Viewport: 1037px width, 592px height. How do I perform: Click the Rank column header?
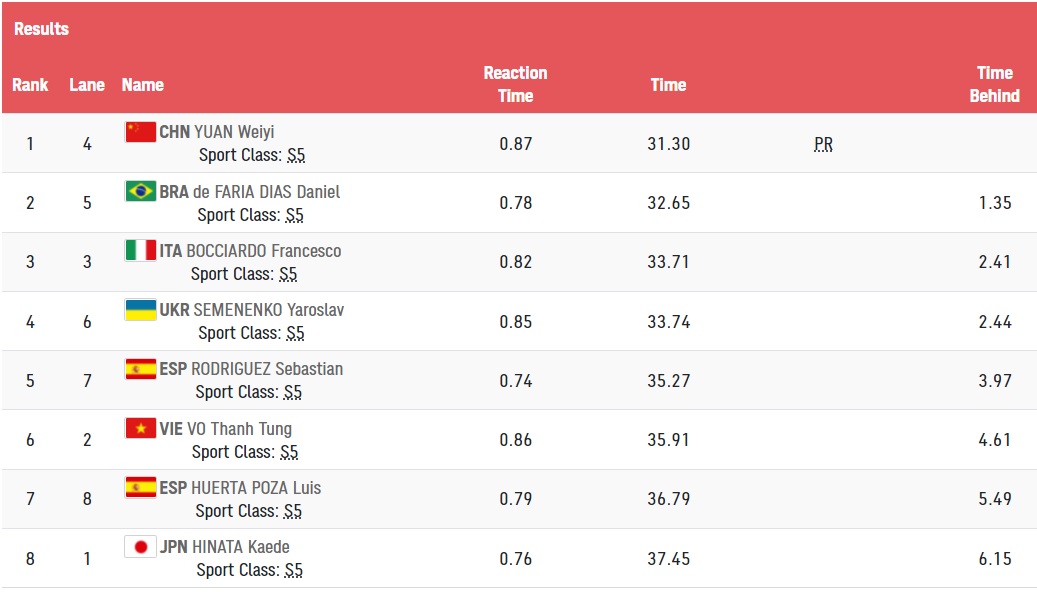[30, 85]
